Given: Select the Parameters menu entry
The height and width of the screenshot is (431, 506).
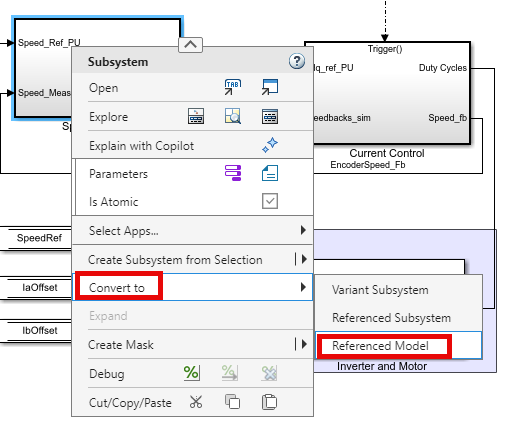Looking at the screenshot, I should click(x=118, y=174).
